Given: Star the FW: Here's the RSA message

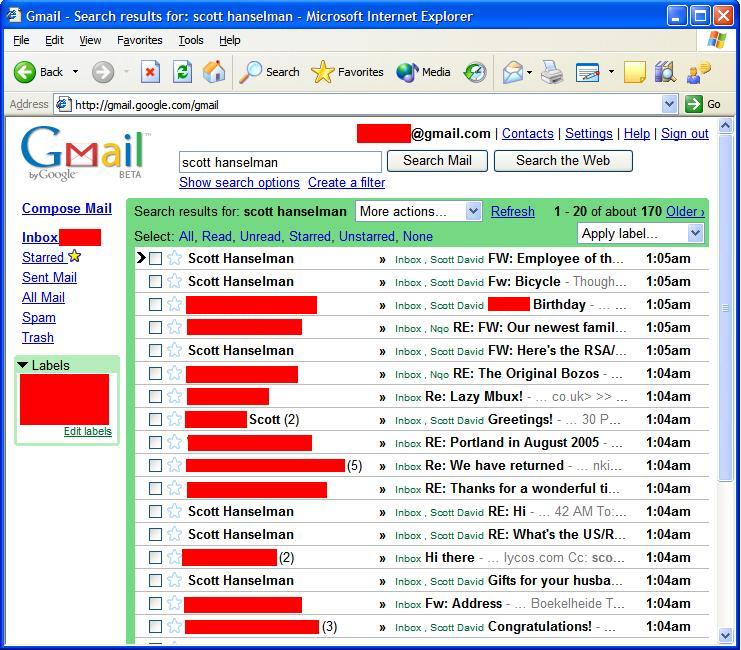Looking at the screenshot, I should click(x=174, y=350).
